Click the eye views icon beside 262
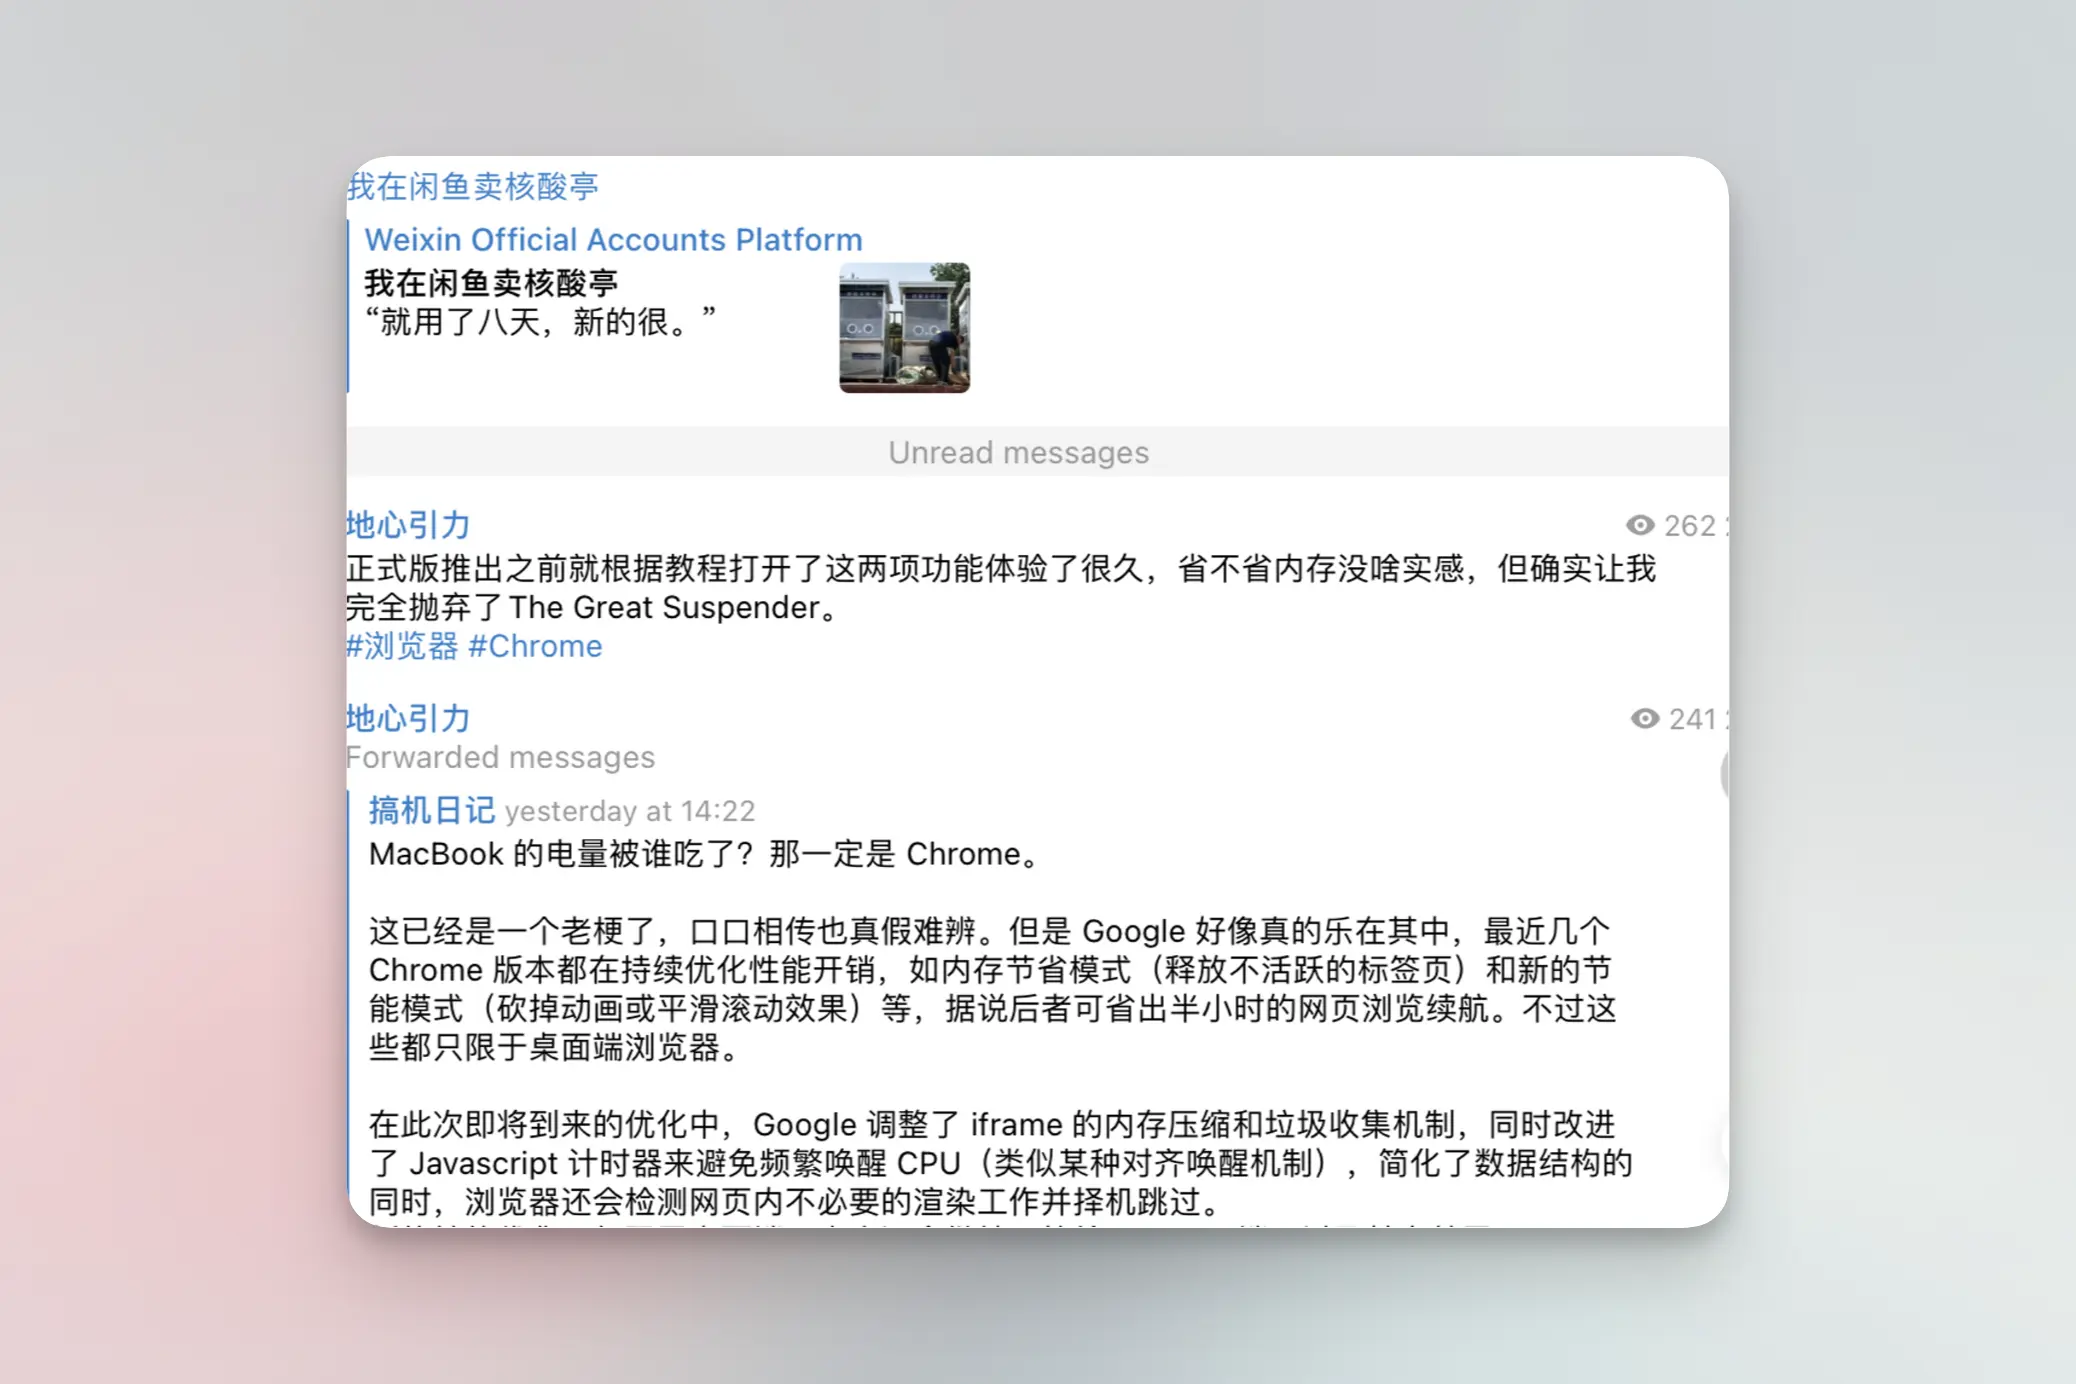2076x1384 pixels. click(1640, 525)
